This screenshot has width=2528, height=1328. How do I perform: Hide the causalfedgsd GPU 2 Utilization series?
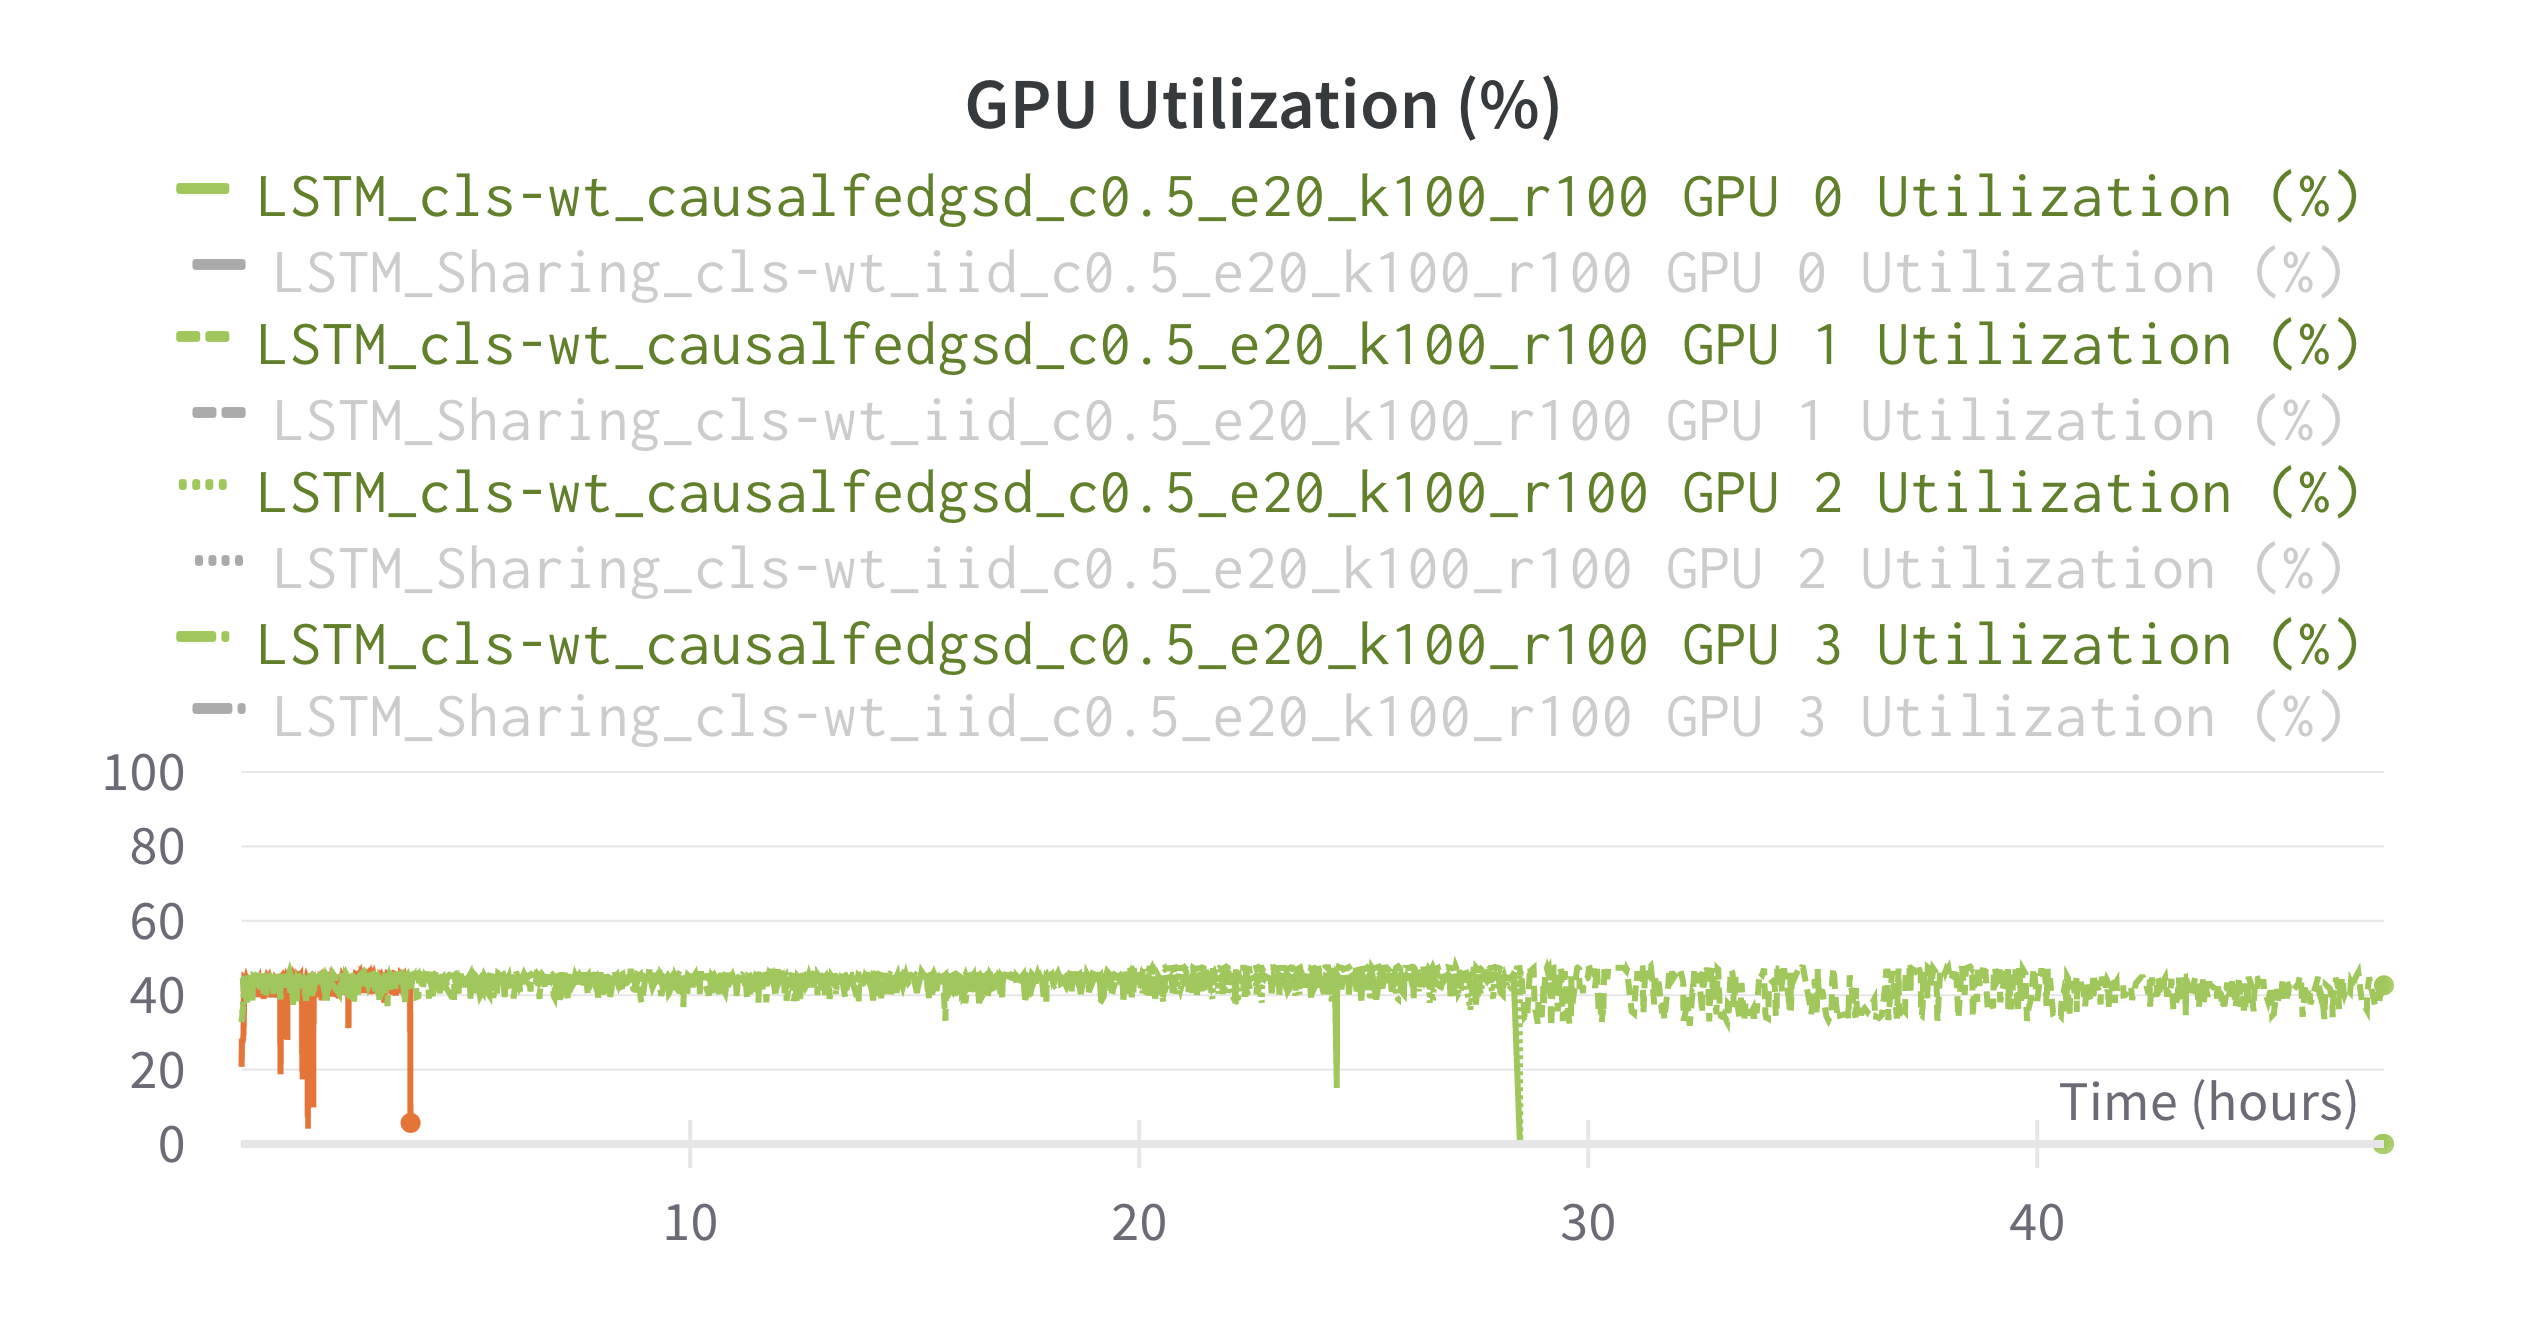1307,493
